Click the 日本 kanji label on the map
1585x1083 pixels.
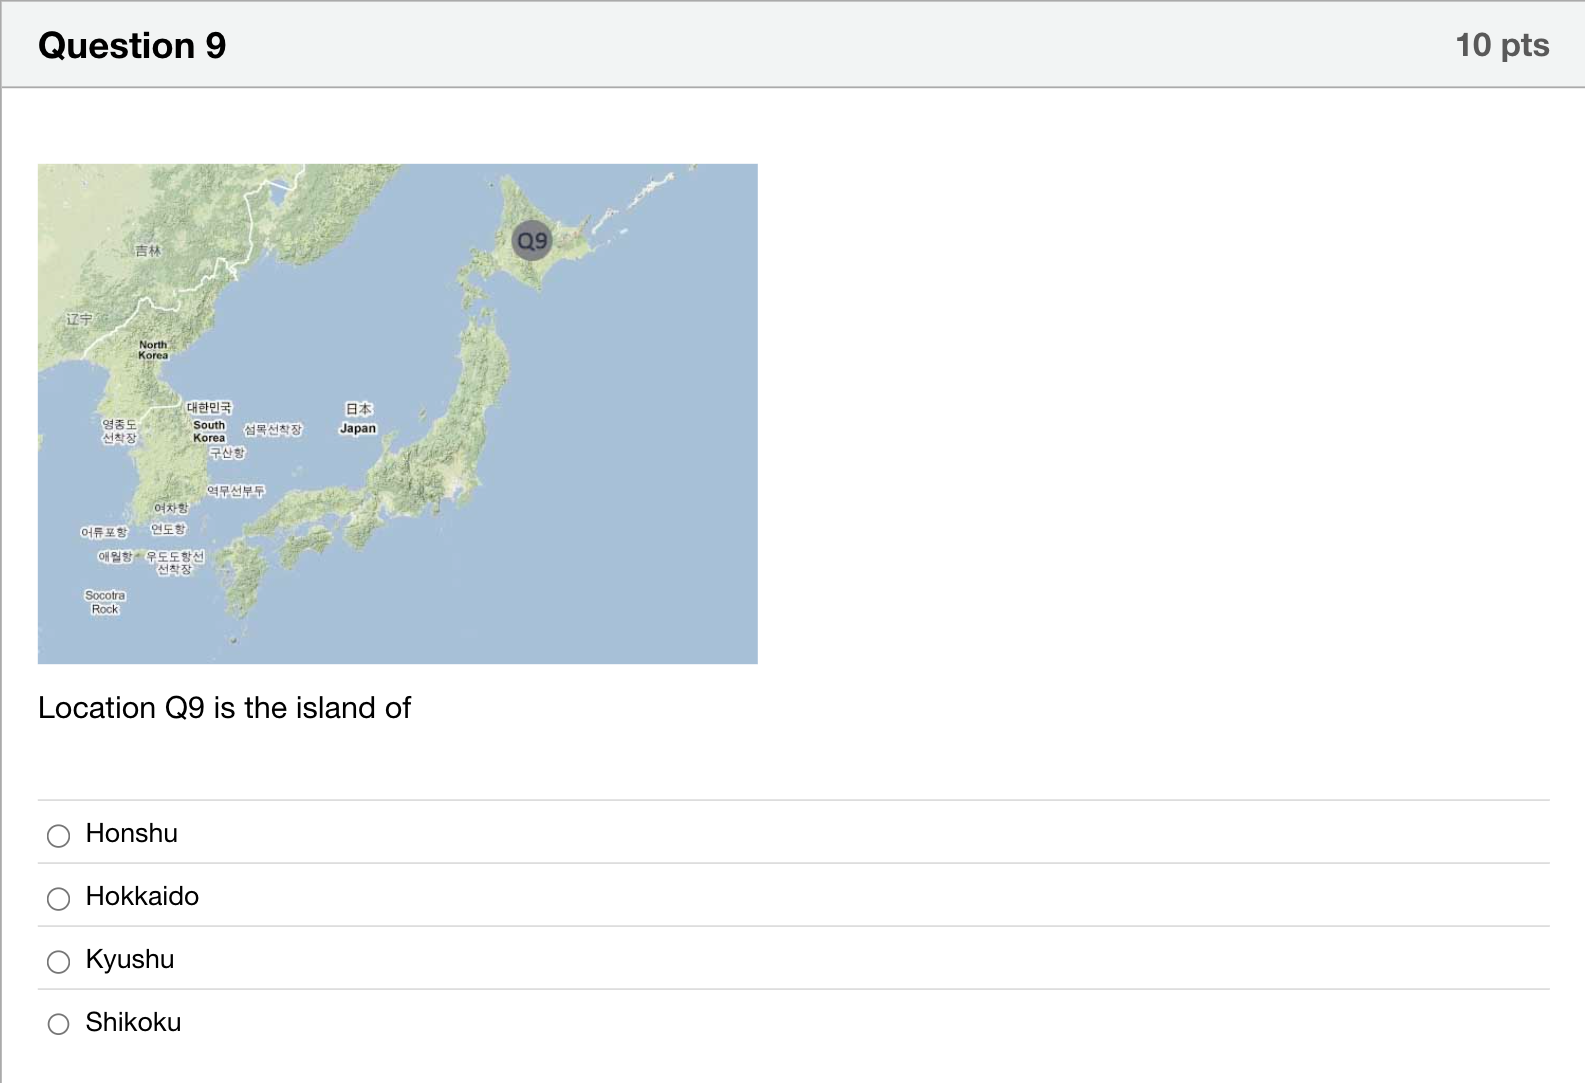coord(358,408)
